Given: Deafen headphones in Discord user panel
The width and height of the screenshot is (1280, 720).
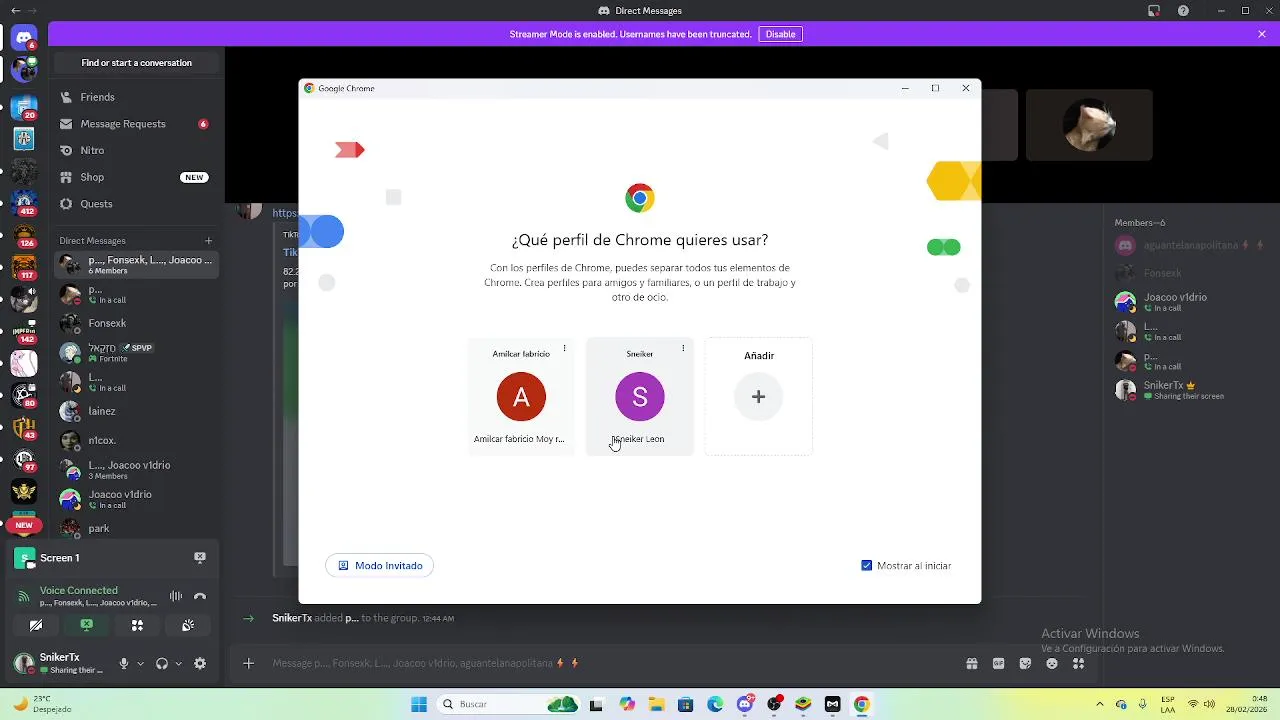Looking at the screenshot, I should tap(162, 663).
